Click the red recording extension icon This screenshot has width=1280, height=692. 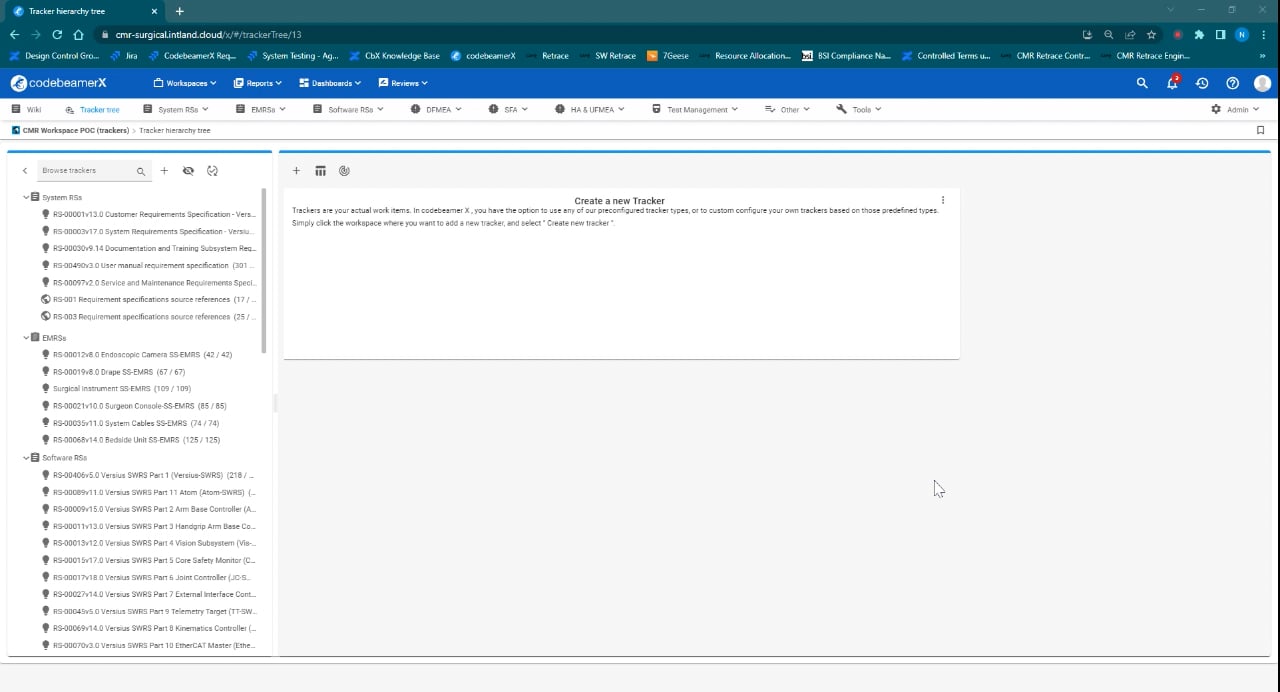click(x=1178, y=34)
